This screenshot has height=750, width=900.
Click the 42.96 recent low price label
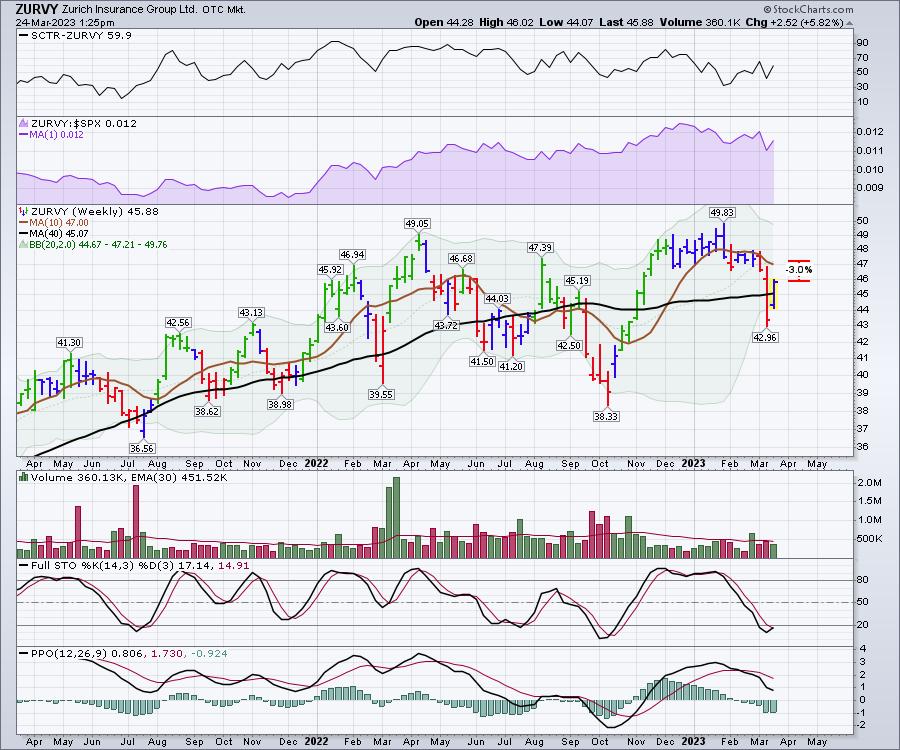coord(763,338)
